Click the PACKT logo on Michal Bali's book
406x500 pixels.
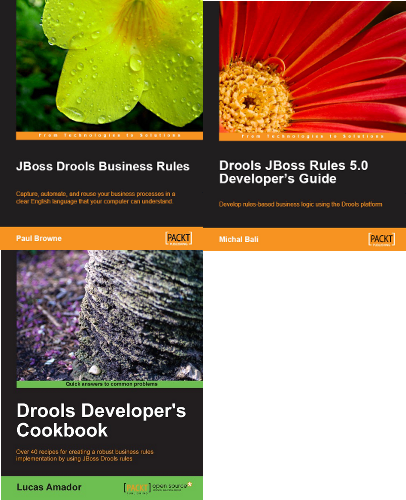[x=382, y=239]
